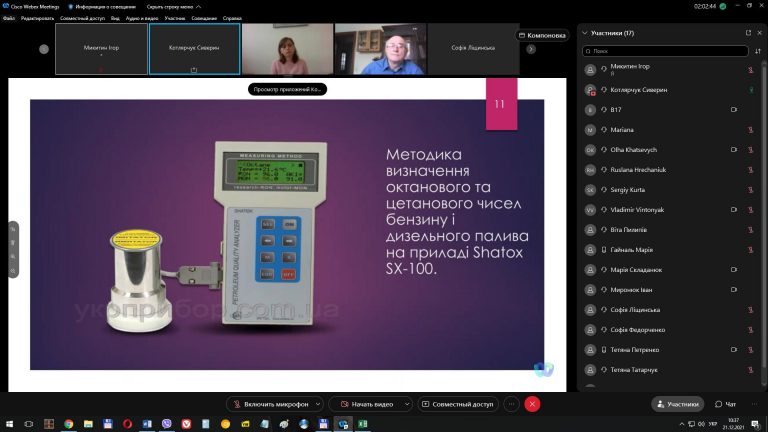Close the participants panel
Image resolution: width=768 pixels, height=432 pixels.
point(760,33)
